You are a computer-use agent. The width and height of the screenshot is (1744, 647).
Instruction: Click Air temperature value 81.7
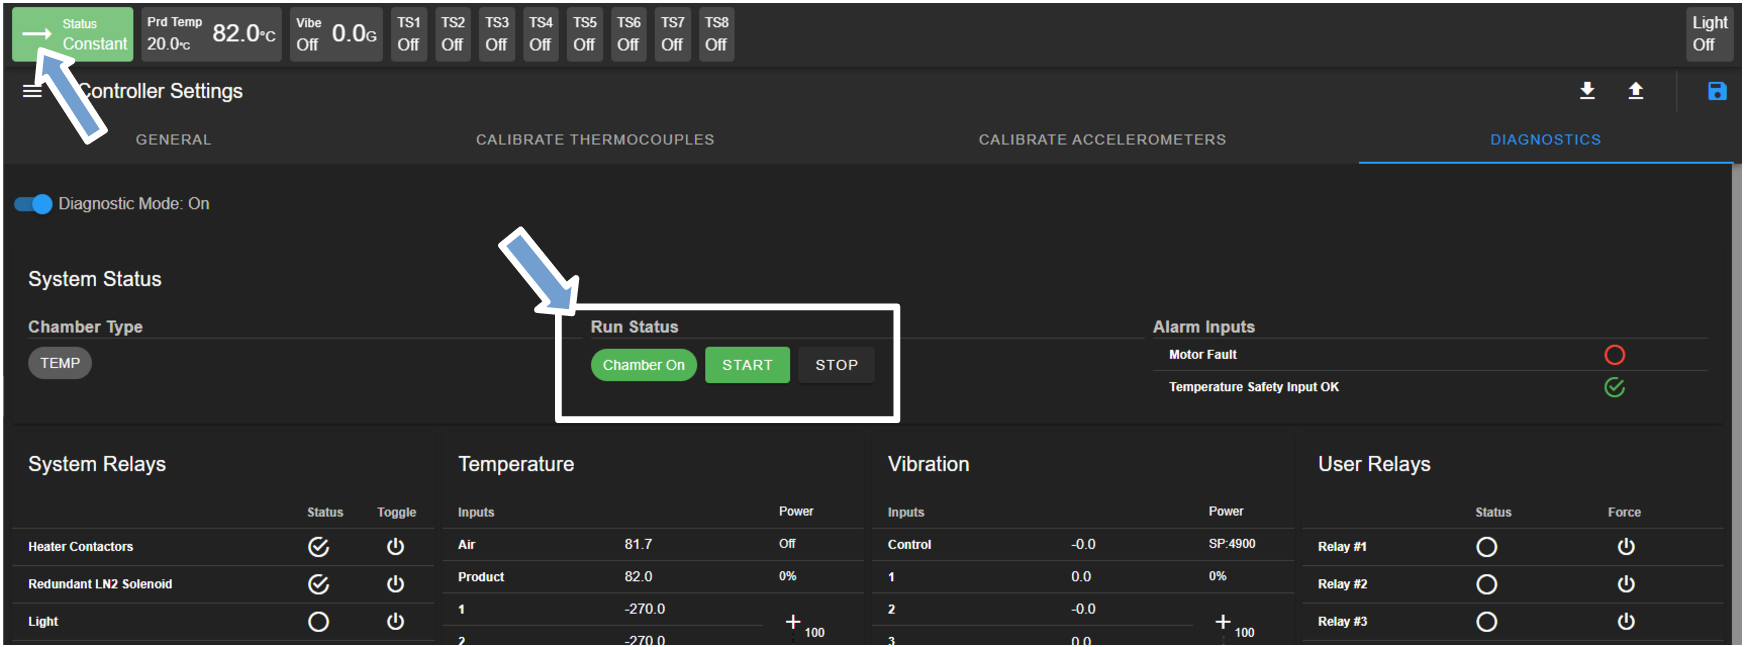(638, 544)
